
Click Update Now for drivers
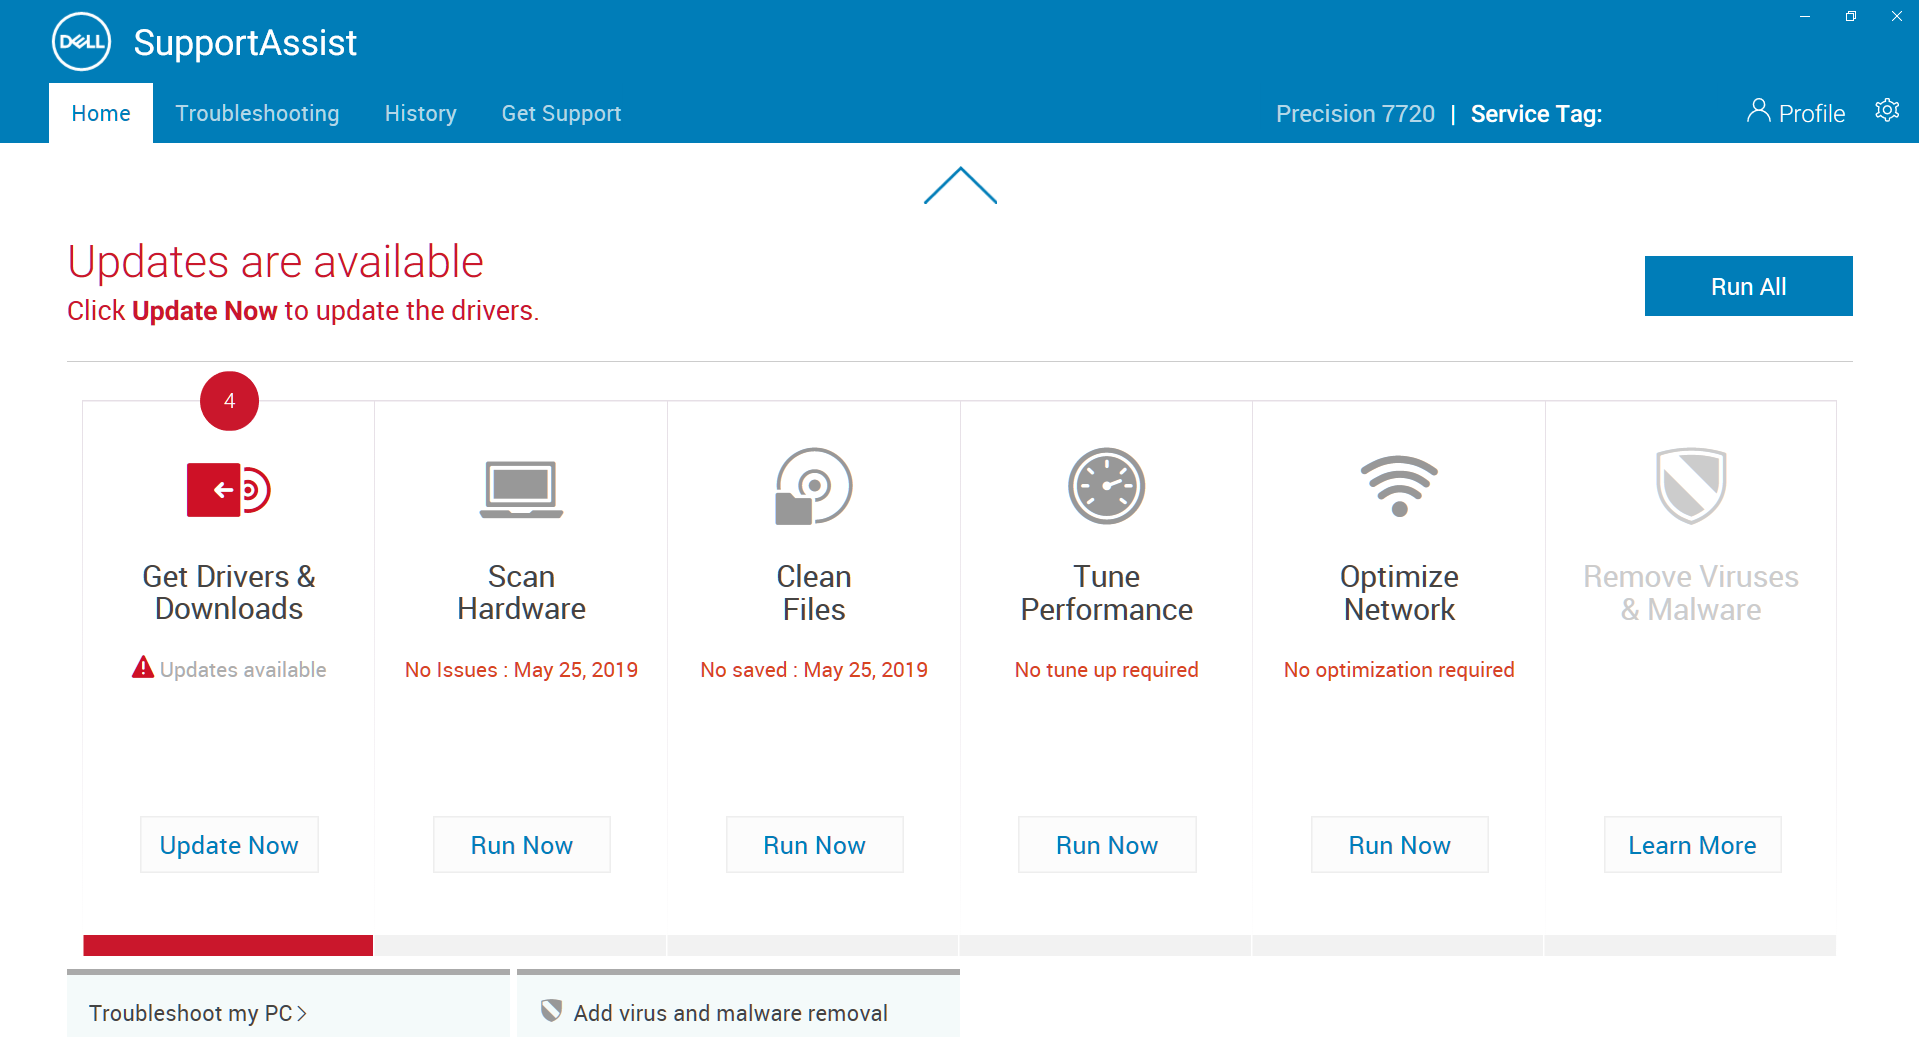[x=229, y=845]
